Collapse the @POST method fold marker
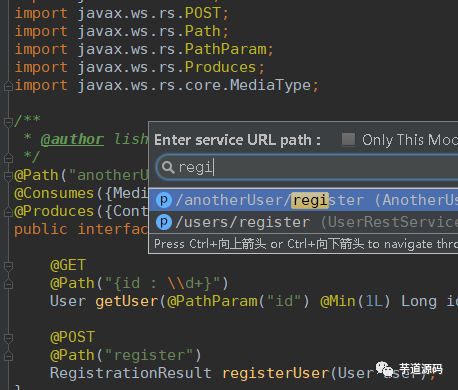Viewport: 458px width, 390px height. 8,338
